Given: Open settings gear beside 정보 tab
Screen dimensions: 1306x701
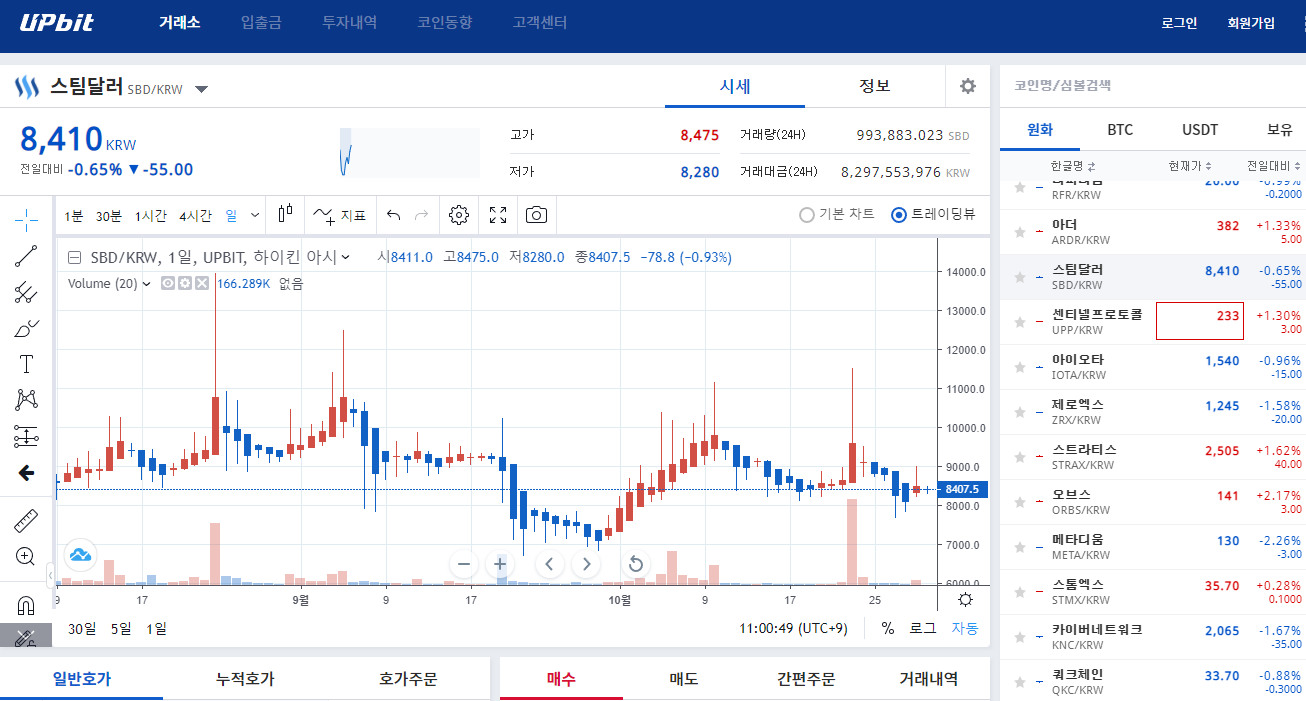Looking at the screenshot, I should click(967, 86).
